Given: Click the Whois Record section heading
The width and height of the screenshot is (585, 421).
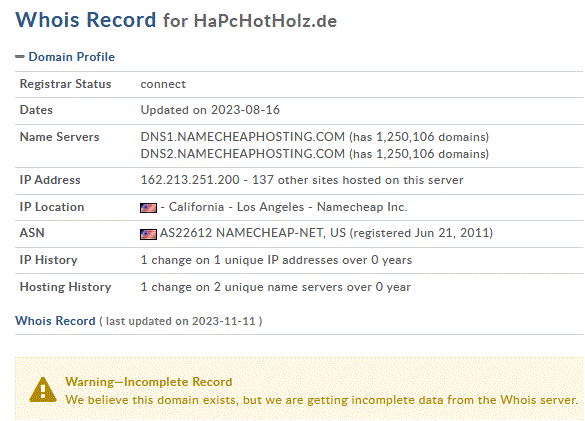Looking at the screenshot, I should (x=55, y=321).
